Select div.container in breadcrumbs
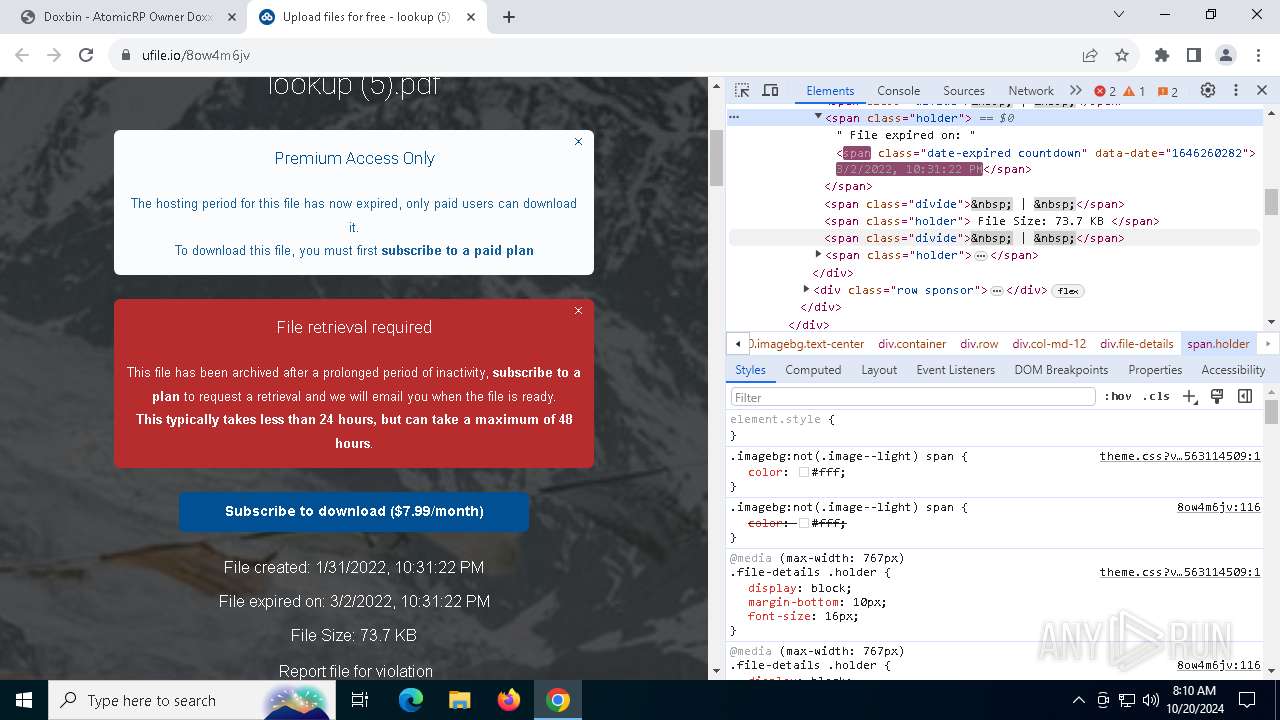 [x=912, y=343]
